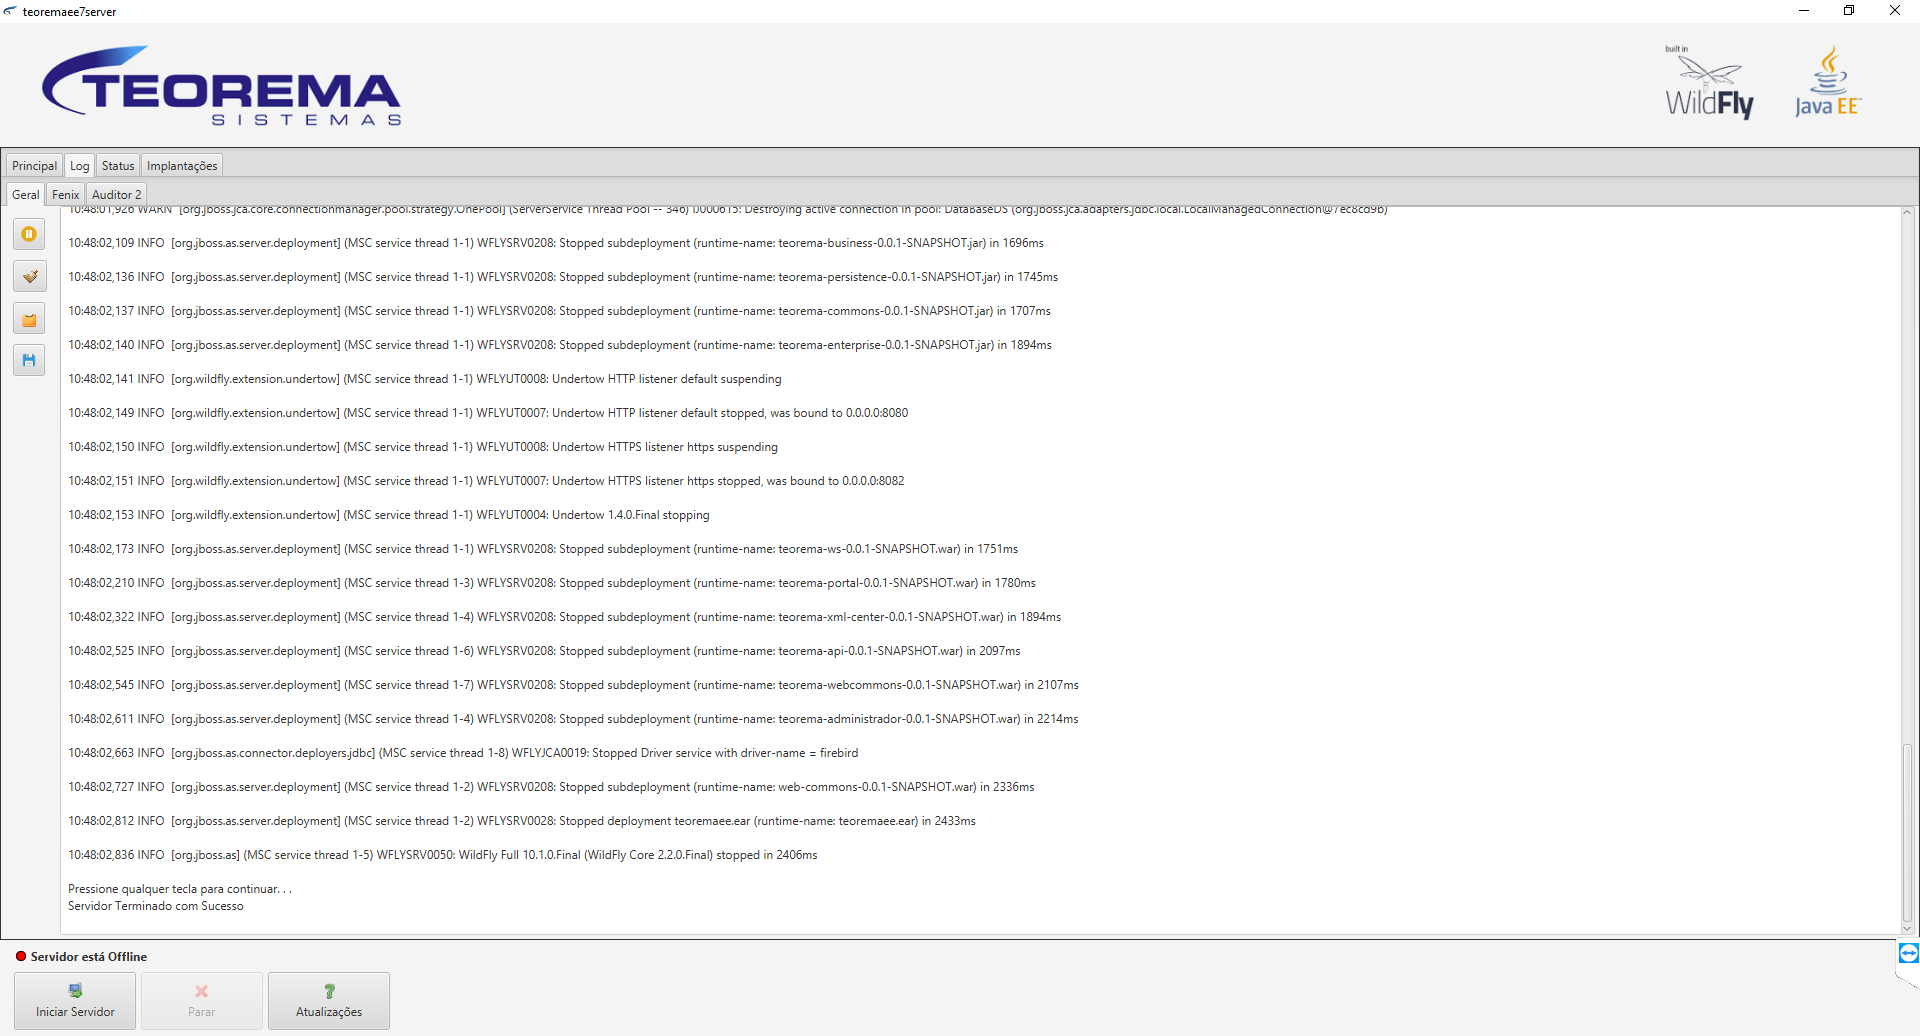Click the 'Pressione qualquer tecla para continuar' line
Image resolution: width=1920 pixels, height=1036 pixels.
180,889
